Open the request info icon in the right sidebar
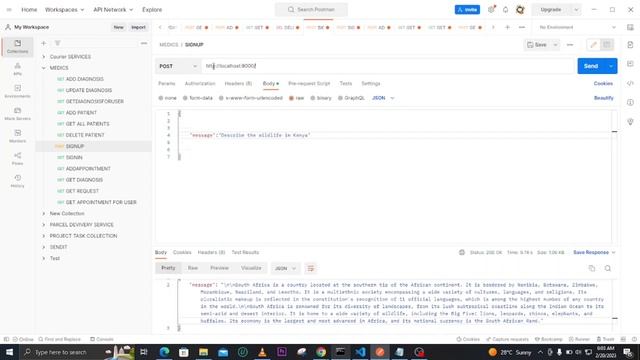Screen dimensions: 640x360 630,102
